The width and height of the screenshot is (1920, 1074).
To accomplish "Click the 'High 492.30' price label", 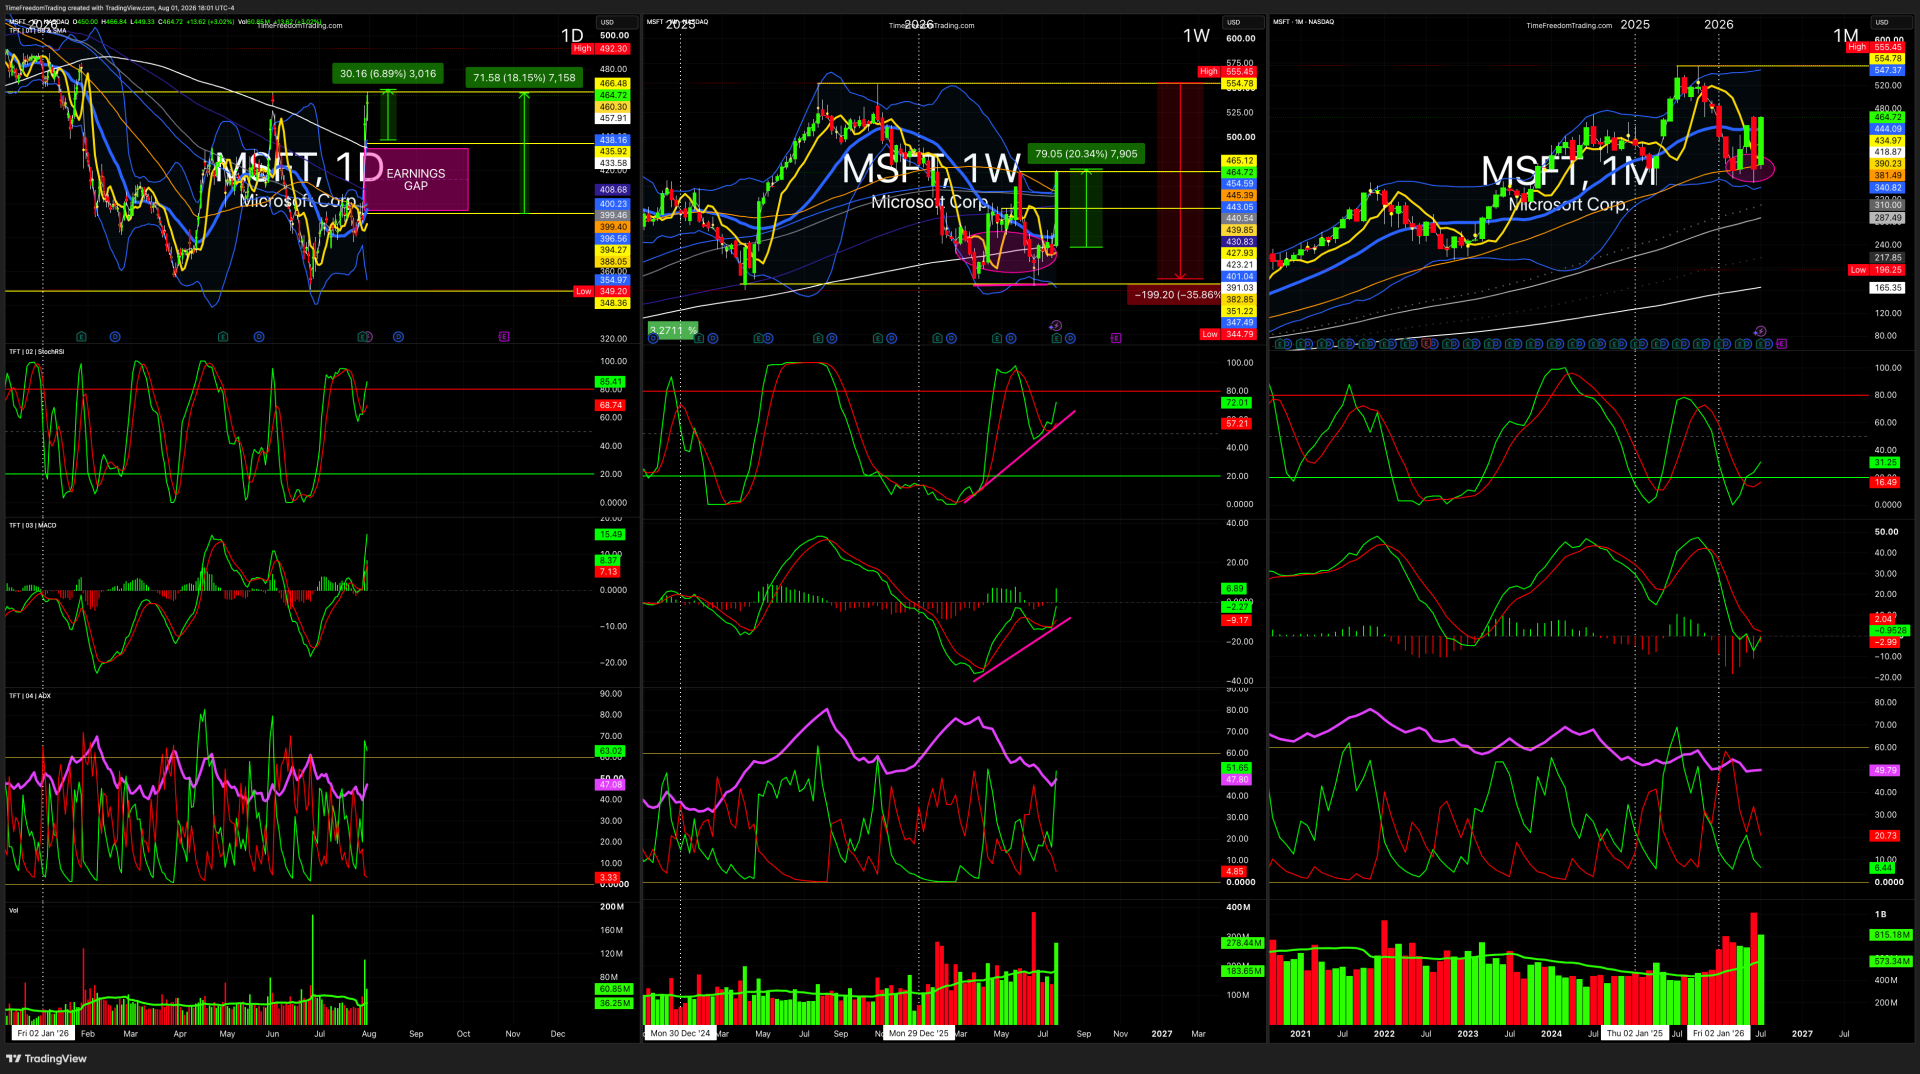I will click(601, 48).
